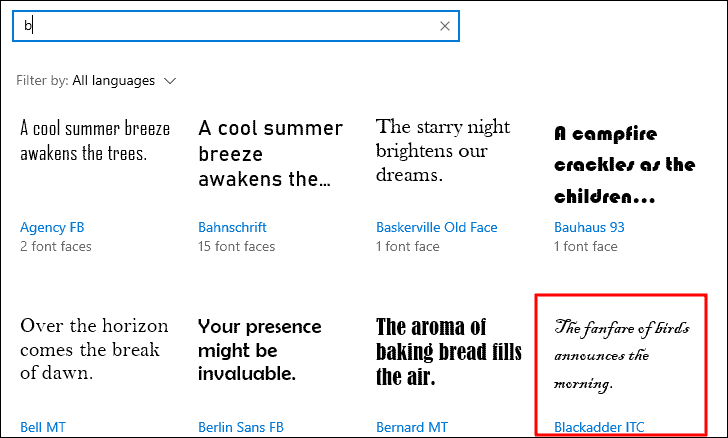Screen dimensions: 728x438
Task: Expand the filter chevron arrow
Action: point(170,81)
